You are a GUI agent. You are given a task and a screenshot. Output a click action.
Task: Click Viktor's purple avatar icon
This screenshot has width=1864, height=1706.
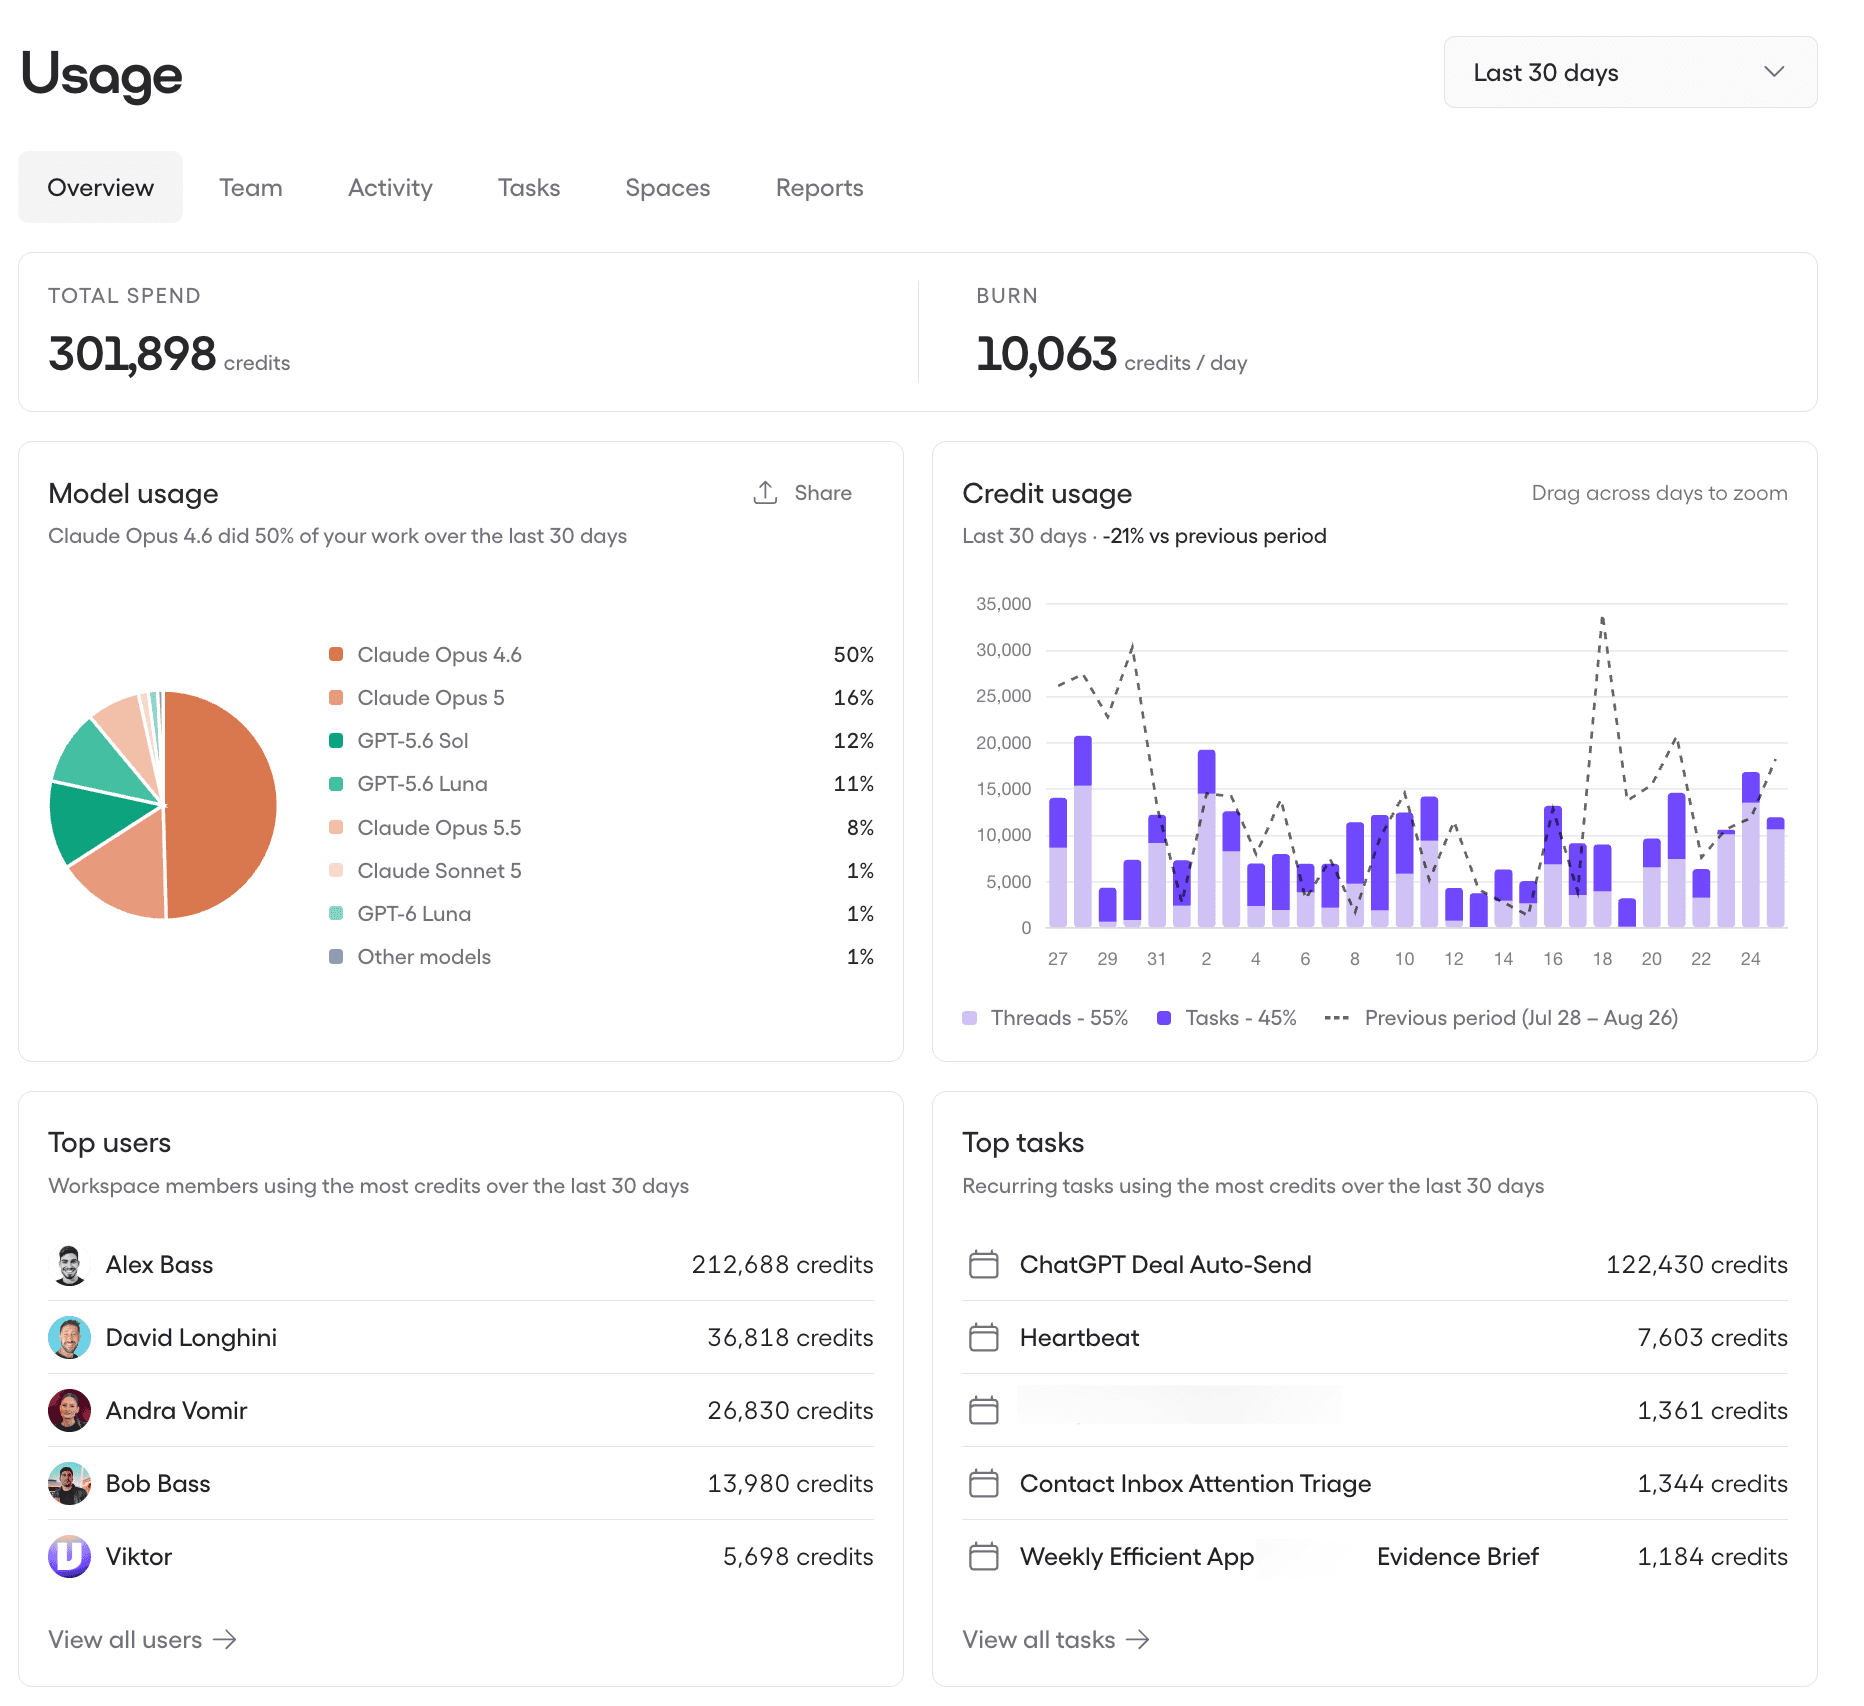point(69,1557)
